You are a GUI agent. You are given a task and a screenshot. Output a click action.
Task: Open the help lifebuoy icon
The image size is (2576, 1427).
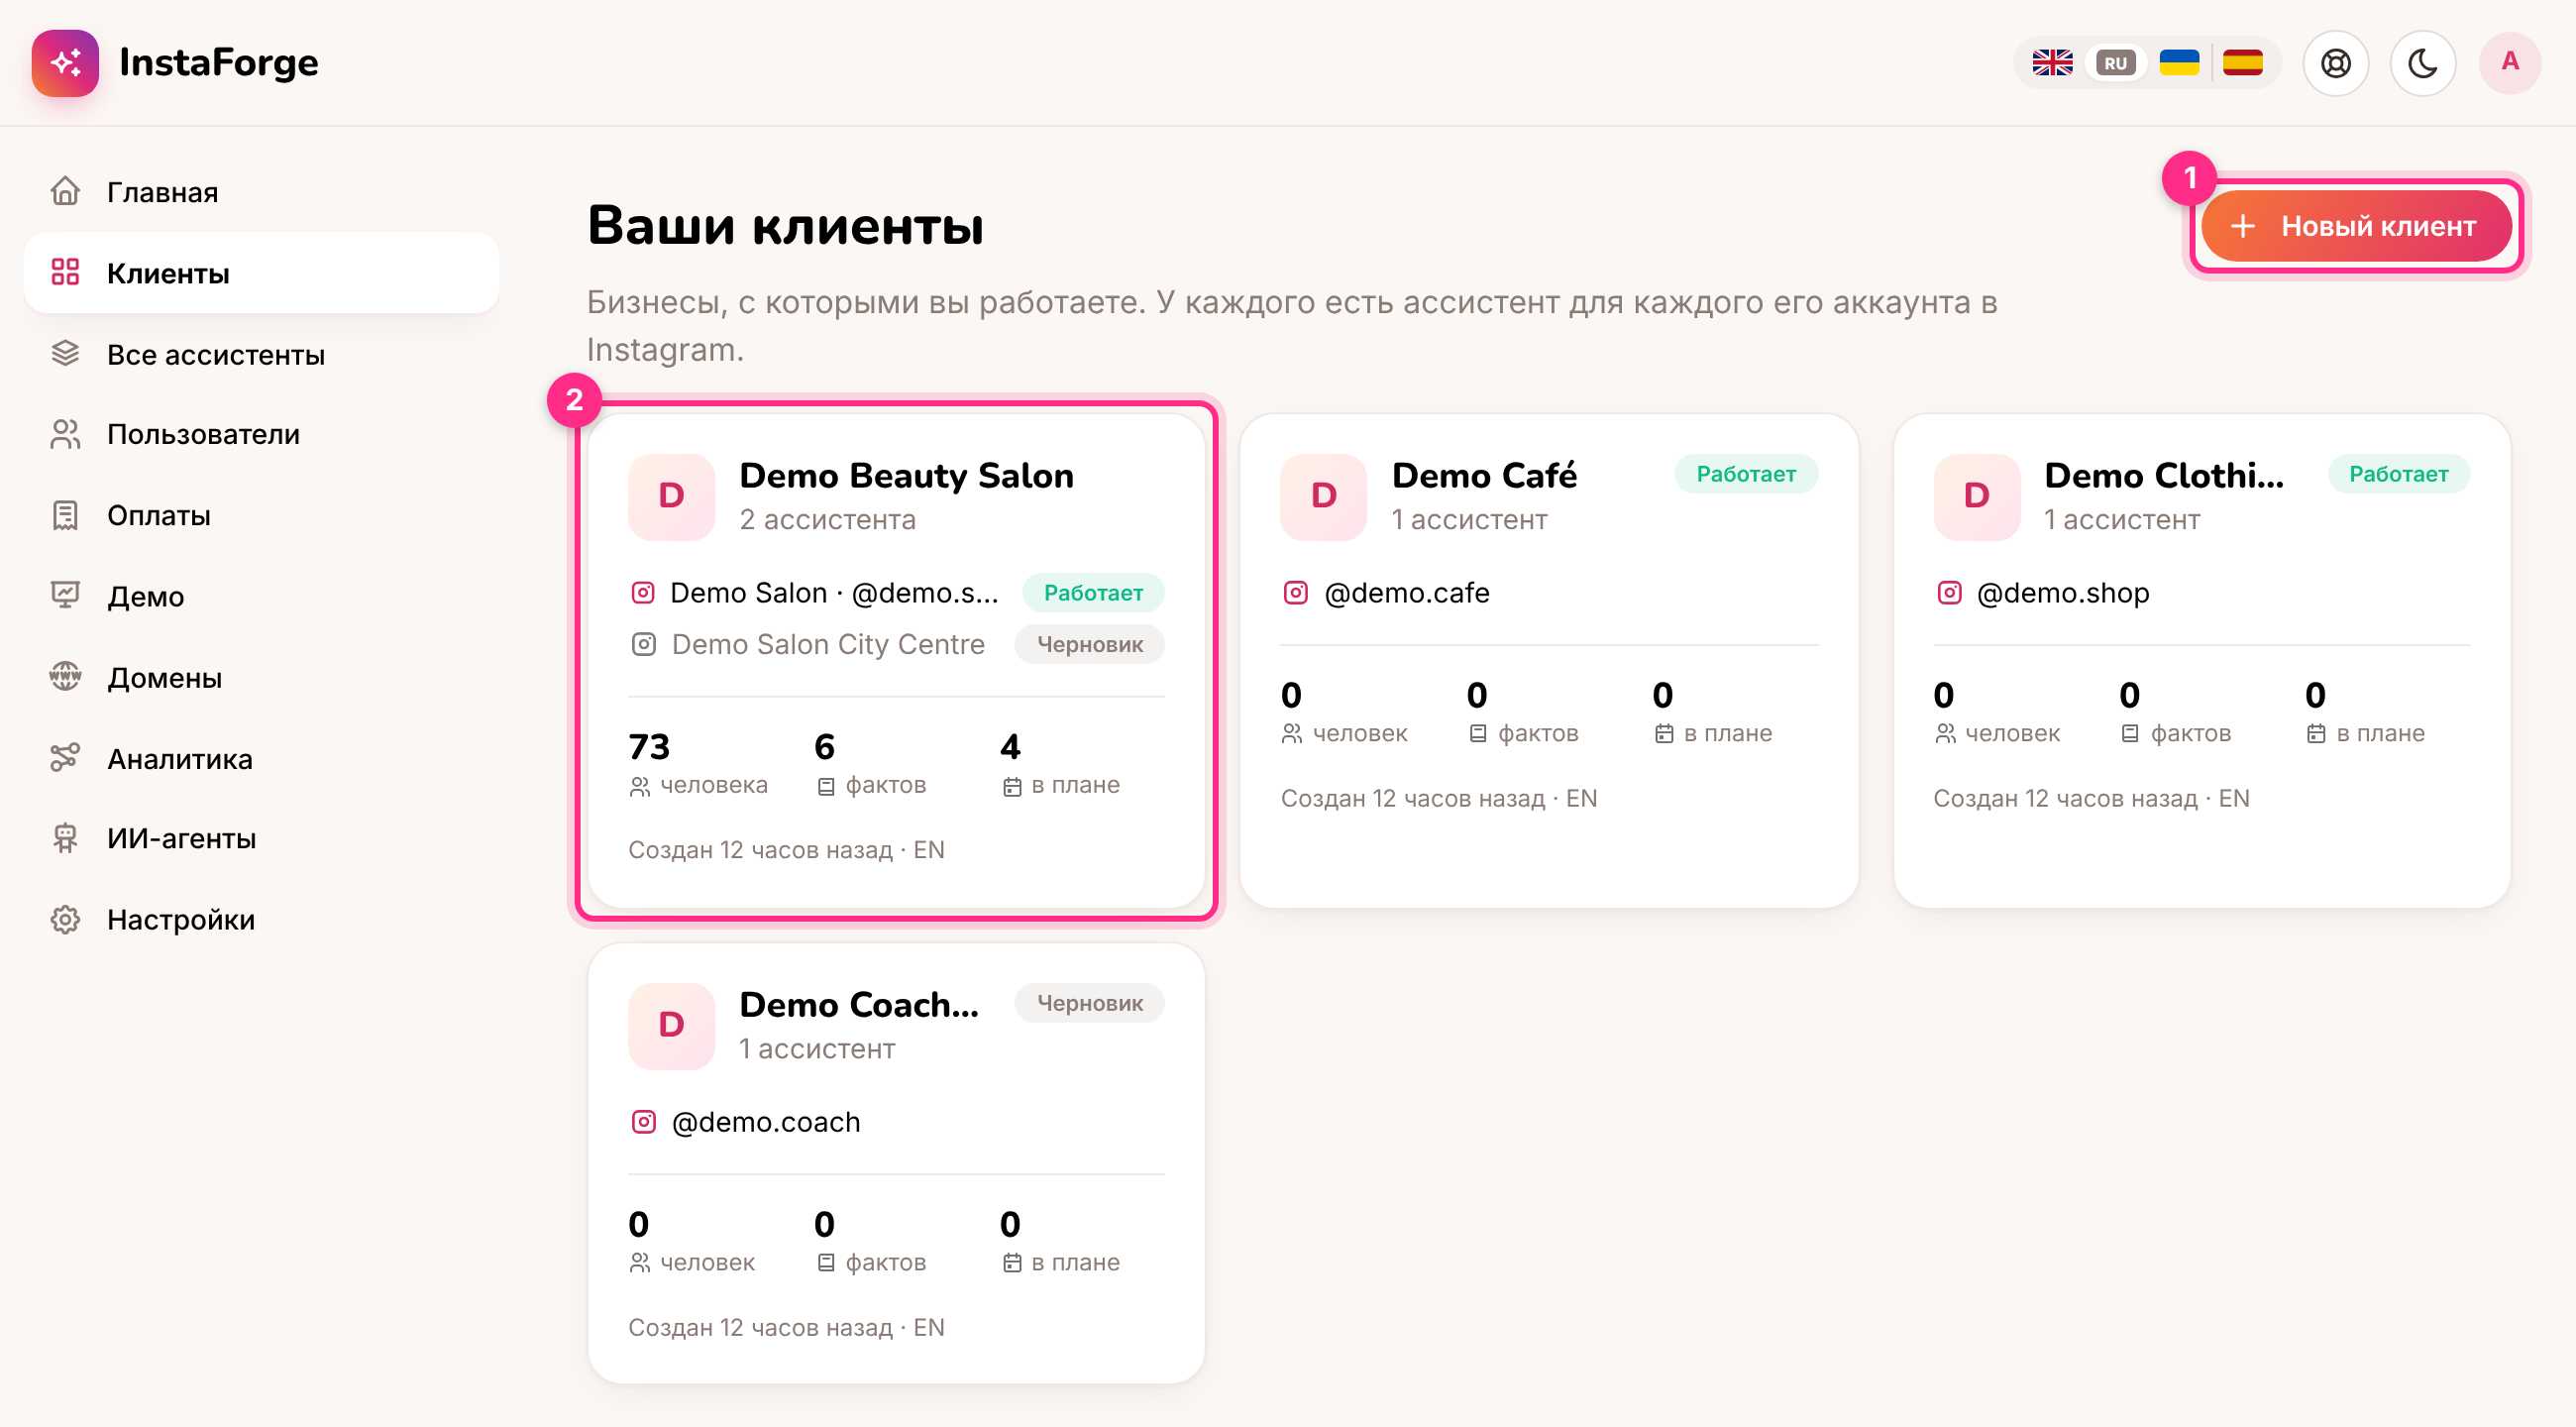(x=2336, y=63)
